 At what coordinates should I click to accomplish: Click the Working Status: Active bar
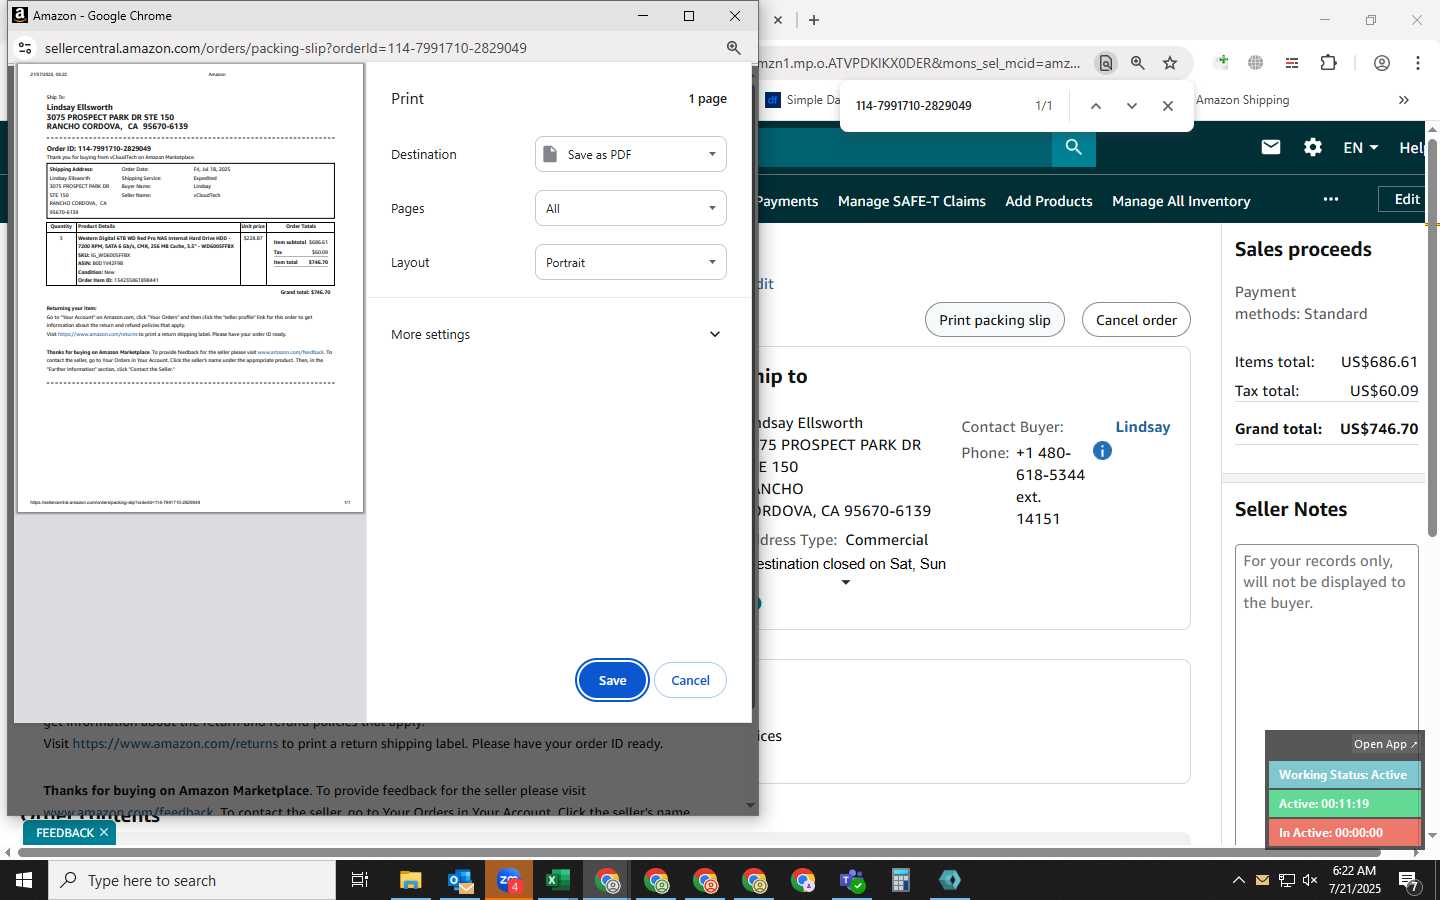pos(1344,775)
